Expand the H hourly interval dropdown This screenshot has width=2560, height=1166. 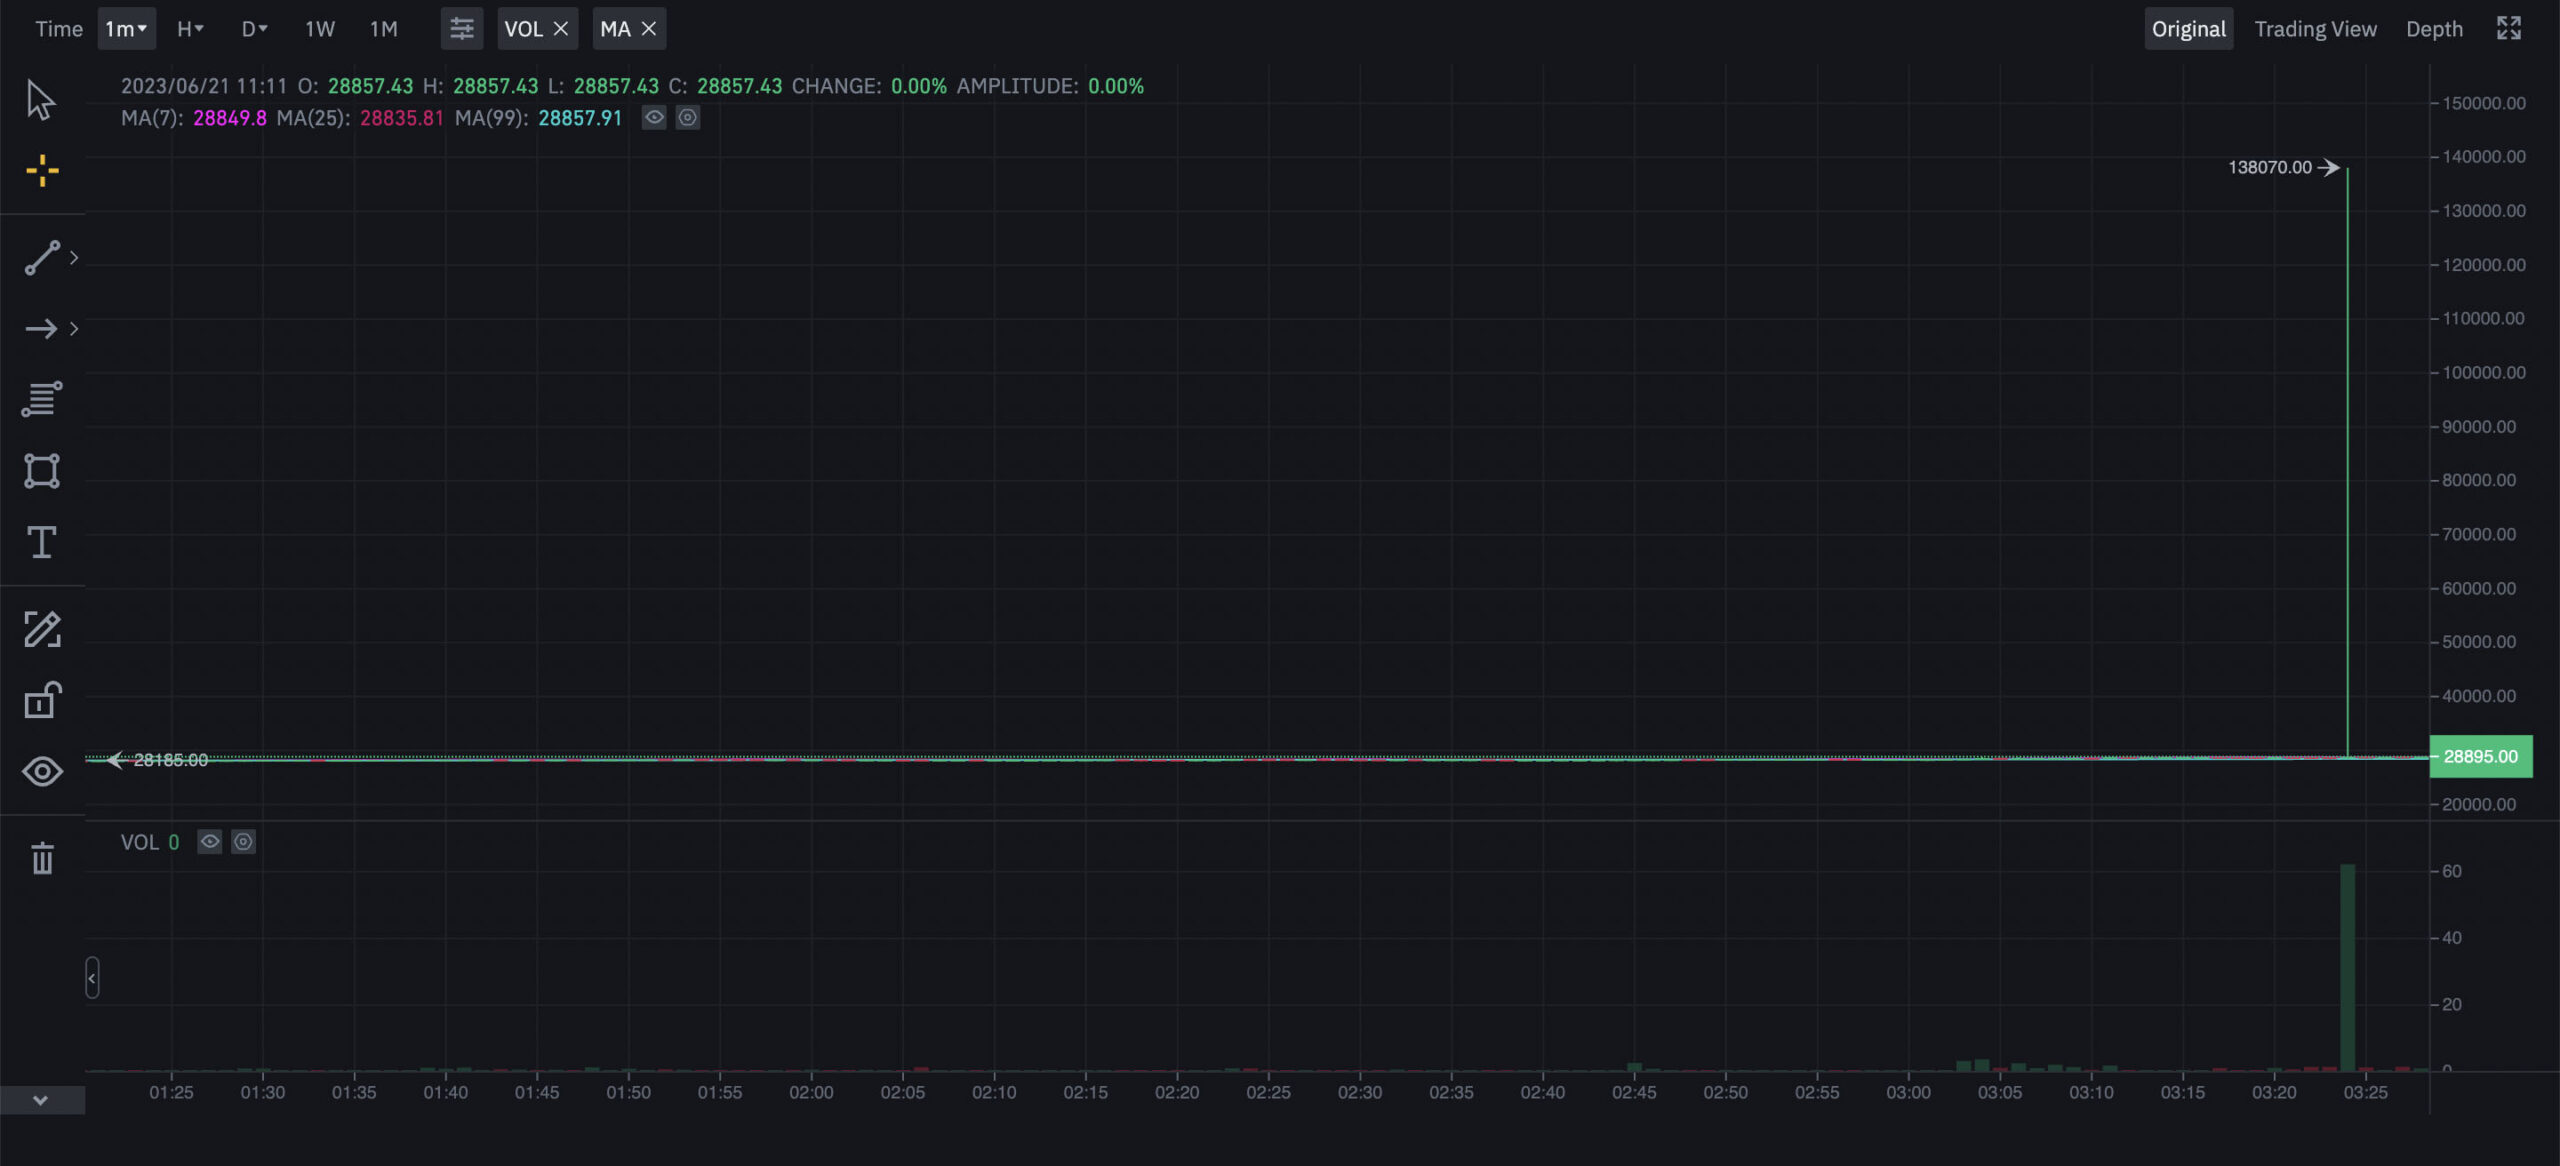[x=190, y=29]
